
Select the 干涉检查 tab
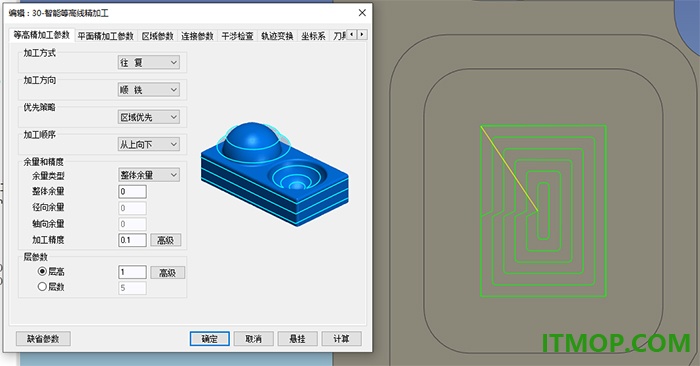pyautogui.click(x=238, y=36)
